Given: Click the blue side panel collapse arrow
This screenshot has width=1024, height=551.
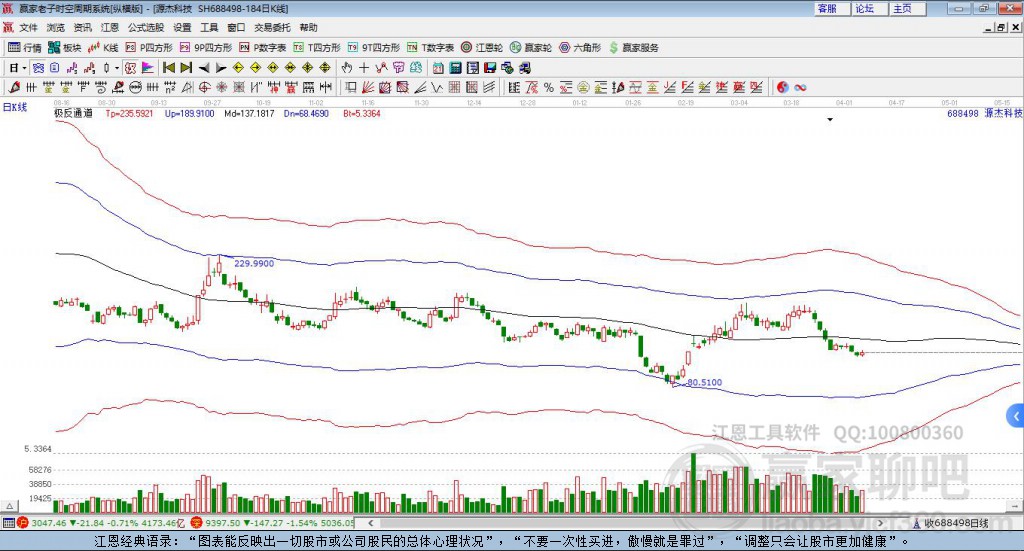Looking at the screenshot, I should (x=1015, y=415).
